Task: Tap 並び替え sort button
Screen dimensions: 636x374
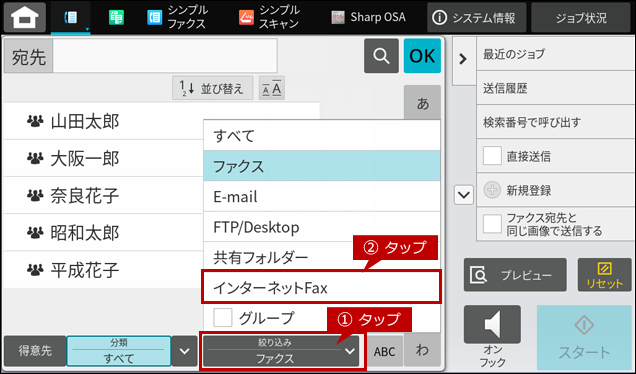Action: pos(213,88)
